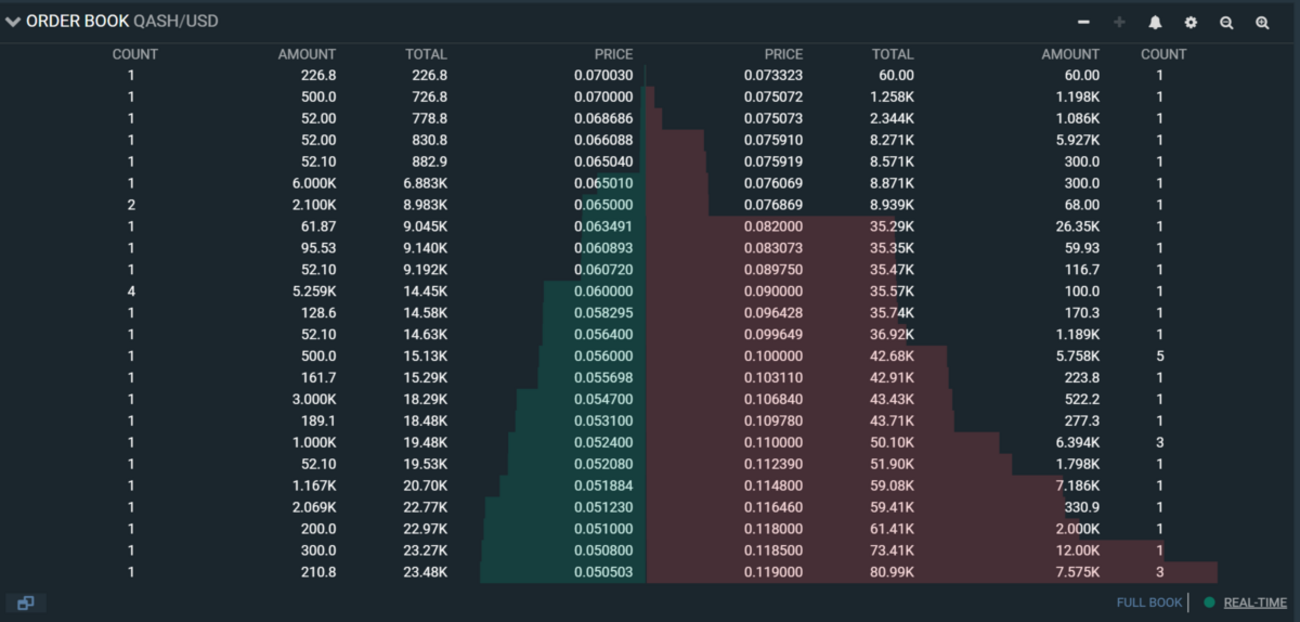Select the lowest bid price 0.050503

(603, 572)
